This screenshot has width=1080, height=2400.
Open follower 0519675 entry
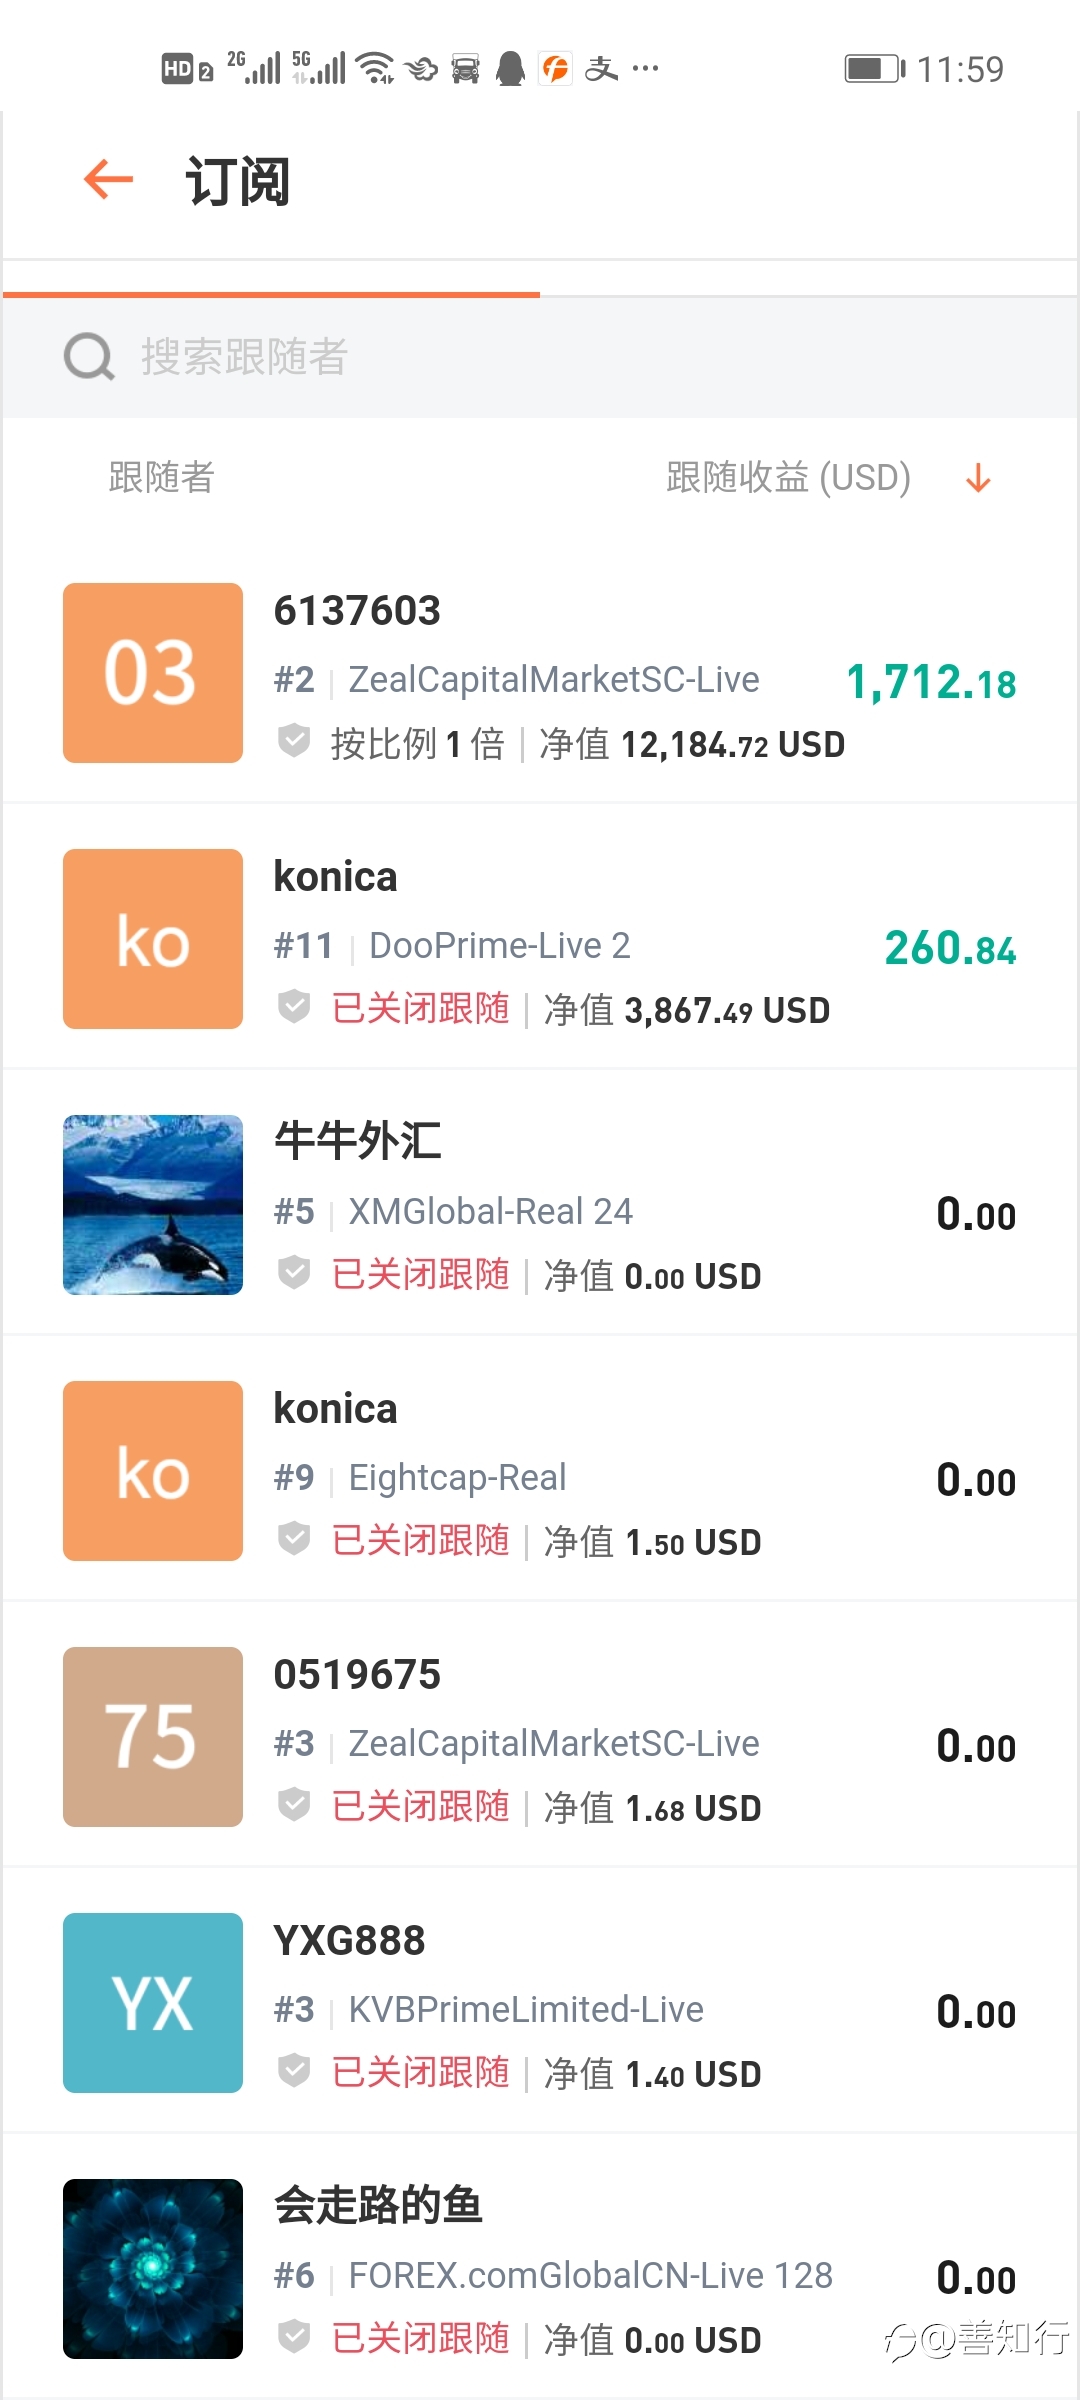540,1736
